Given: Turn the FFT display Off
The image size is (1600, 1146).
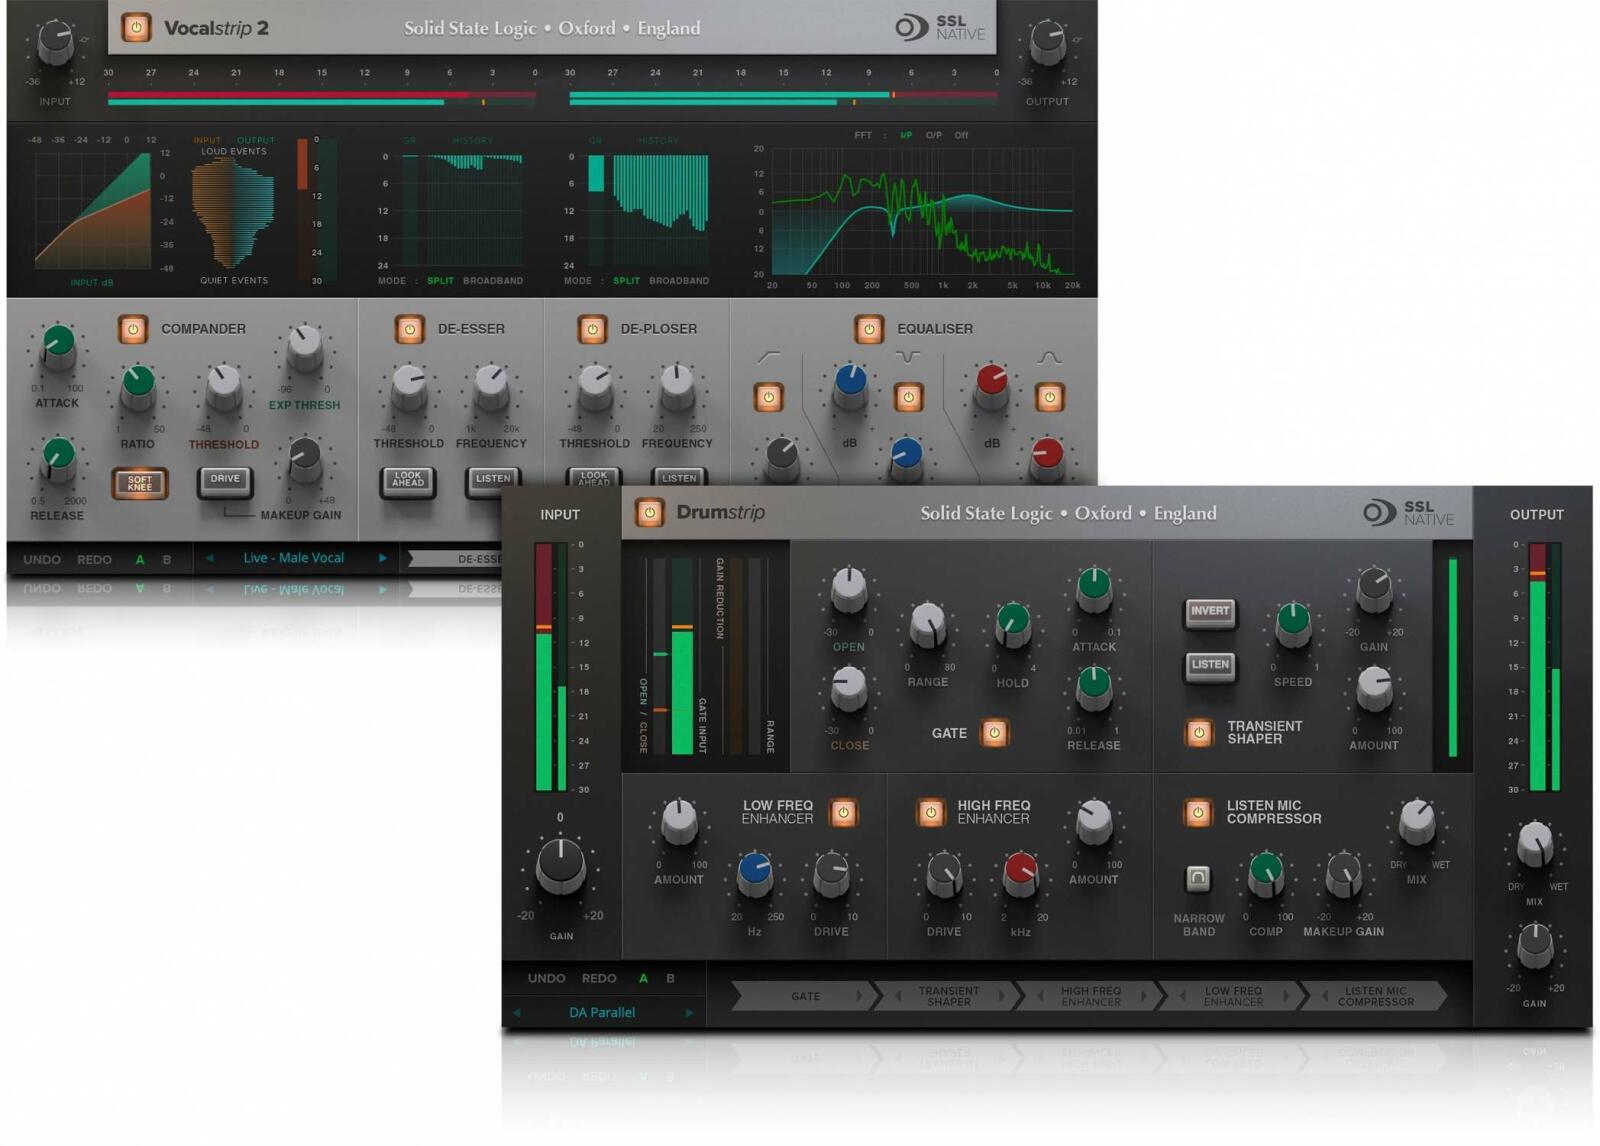Looking at the screenshot, I should point(961,135).
